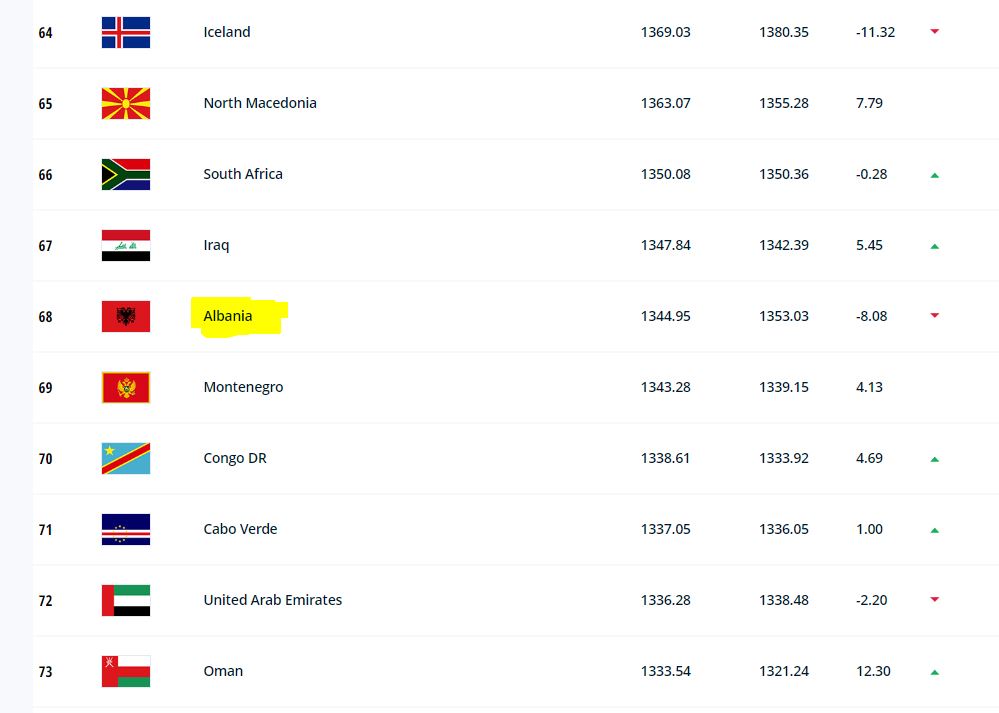Click the North Macedonia flag

(126, 103)
